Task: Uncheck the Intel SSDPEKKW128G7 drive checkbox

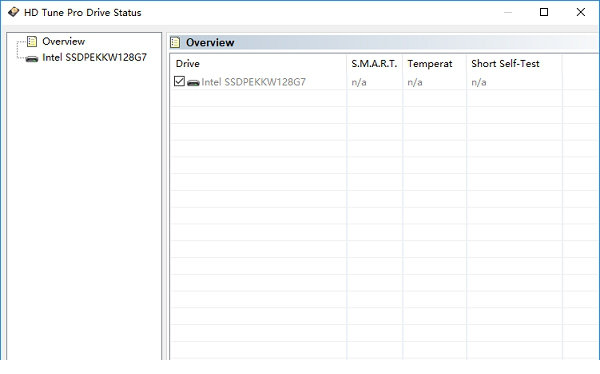Action: (179, 81)
